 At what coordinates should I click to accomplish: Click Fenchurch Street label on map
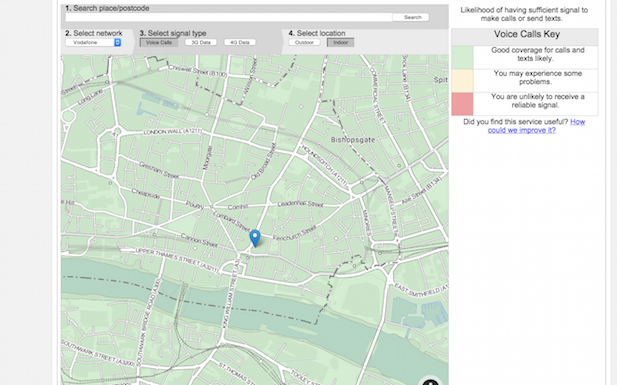click(294, 234)
